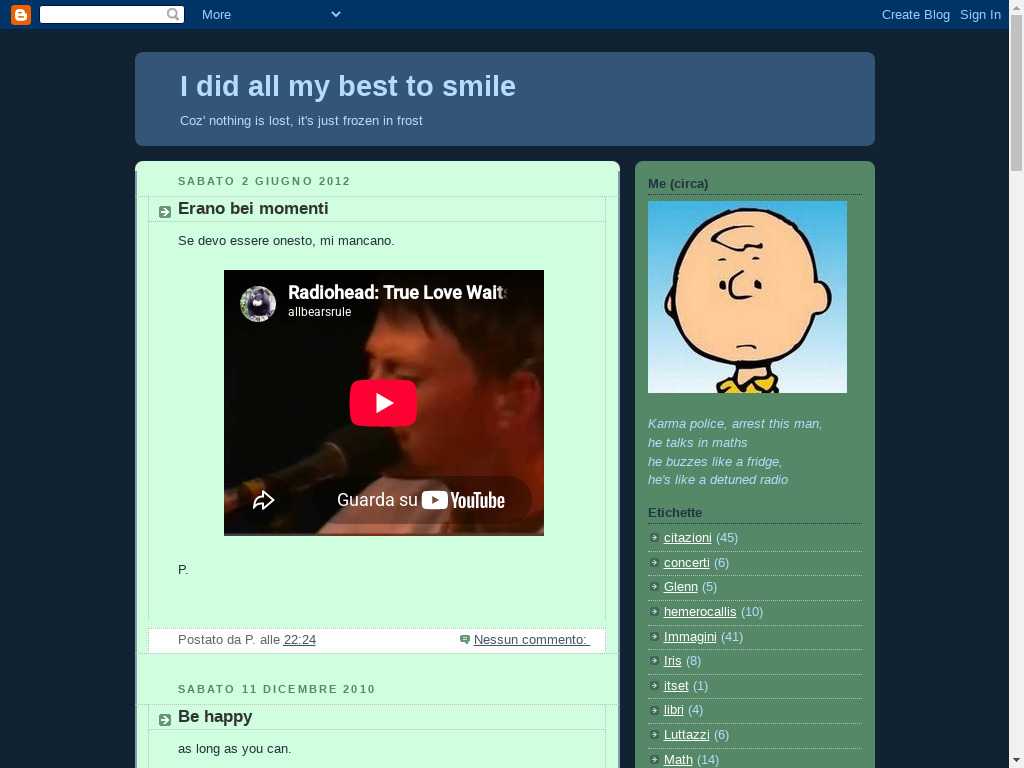The height and width of the screenshot is (768, 1024).
Task: Select the Iris label link
Action: 673,661
